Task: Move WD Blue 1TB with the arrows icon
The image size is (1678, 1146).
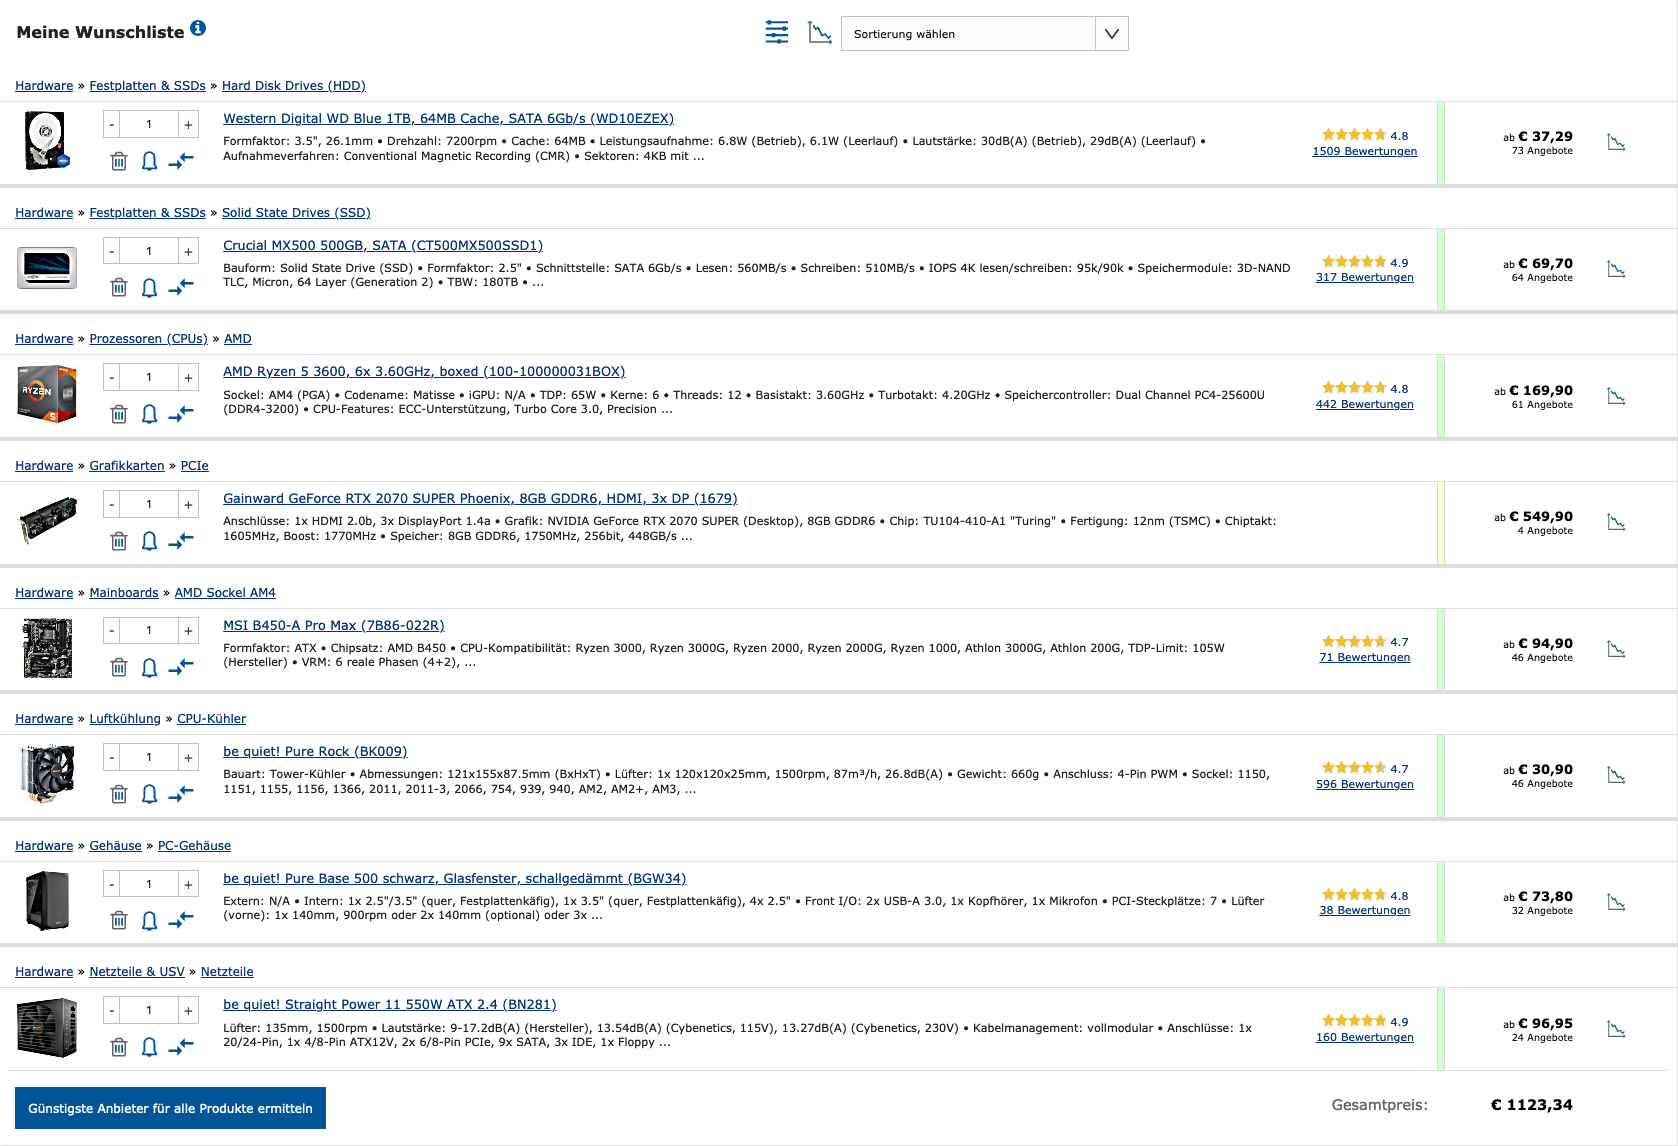Action: (181, 161)
